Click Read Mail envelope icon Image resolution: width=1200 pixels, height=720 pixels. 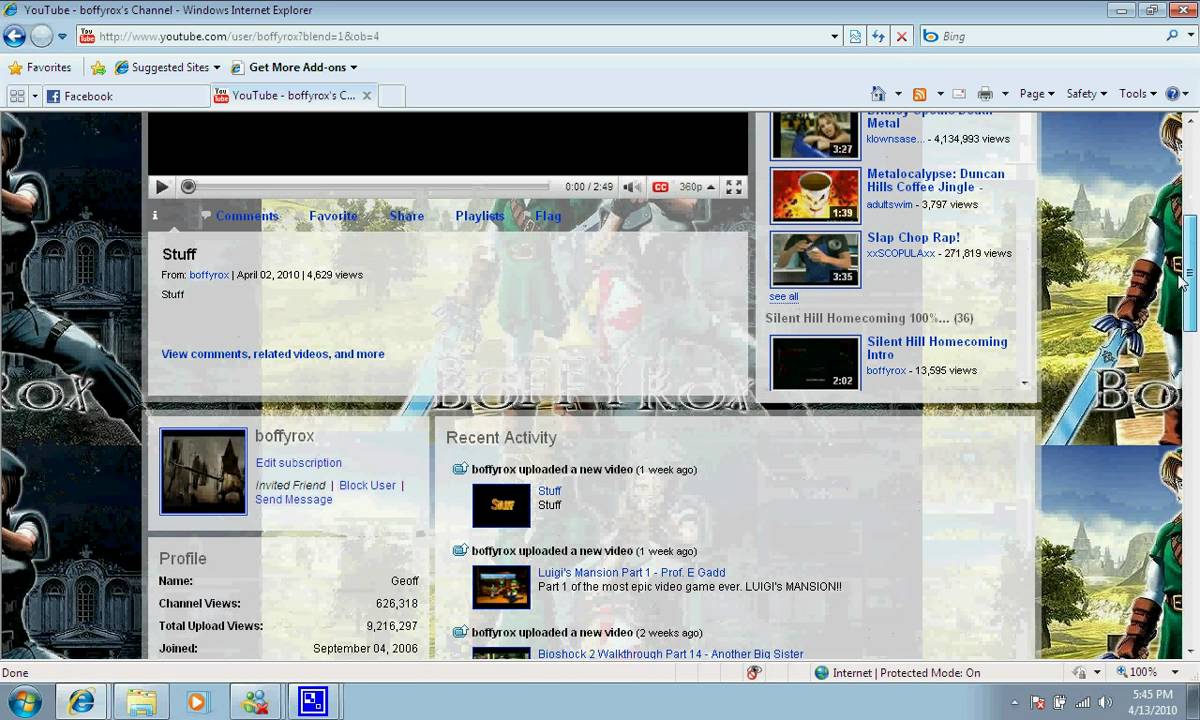tap(959, 94)
